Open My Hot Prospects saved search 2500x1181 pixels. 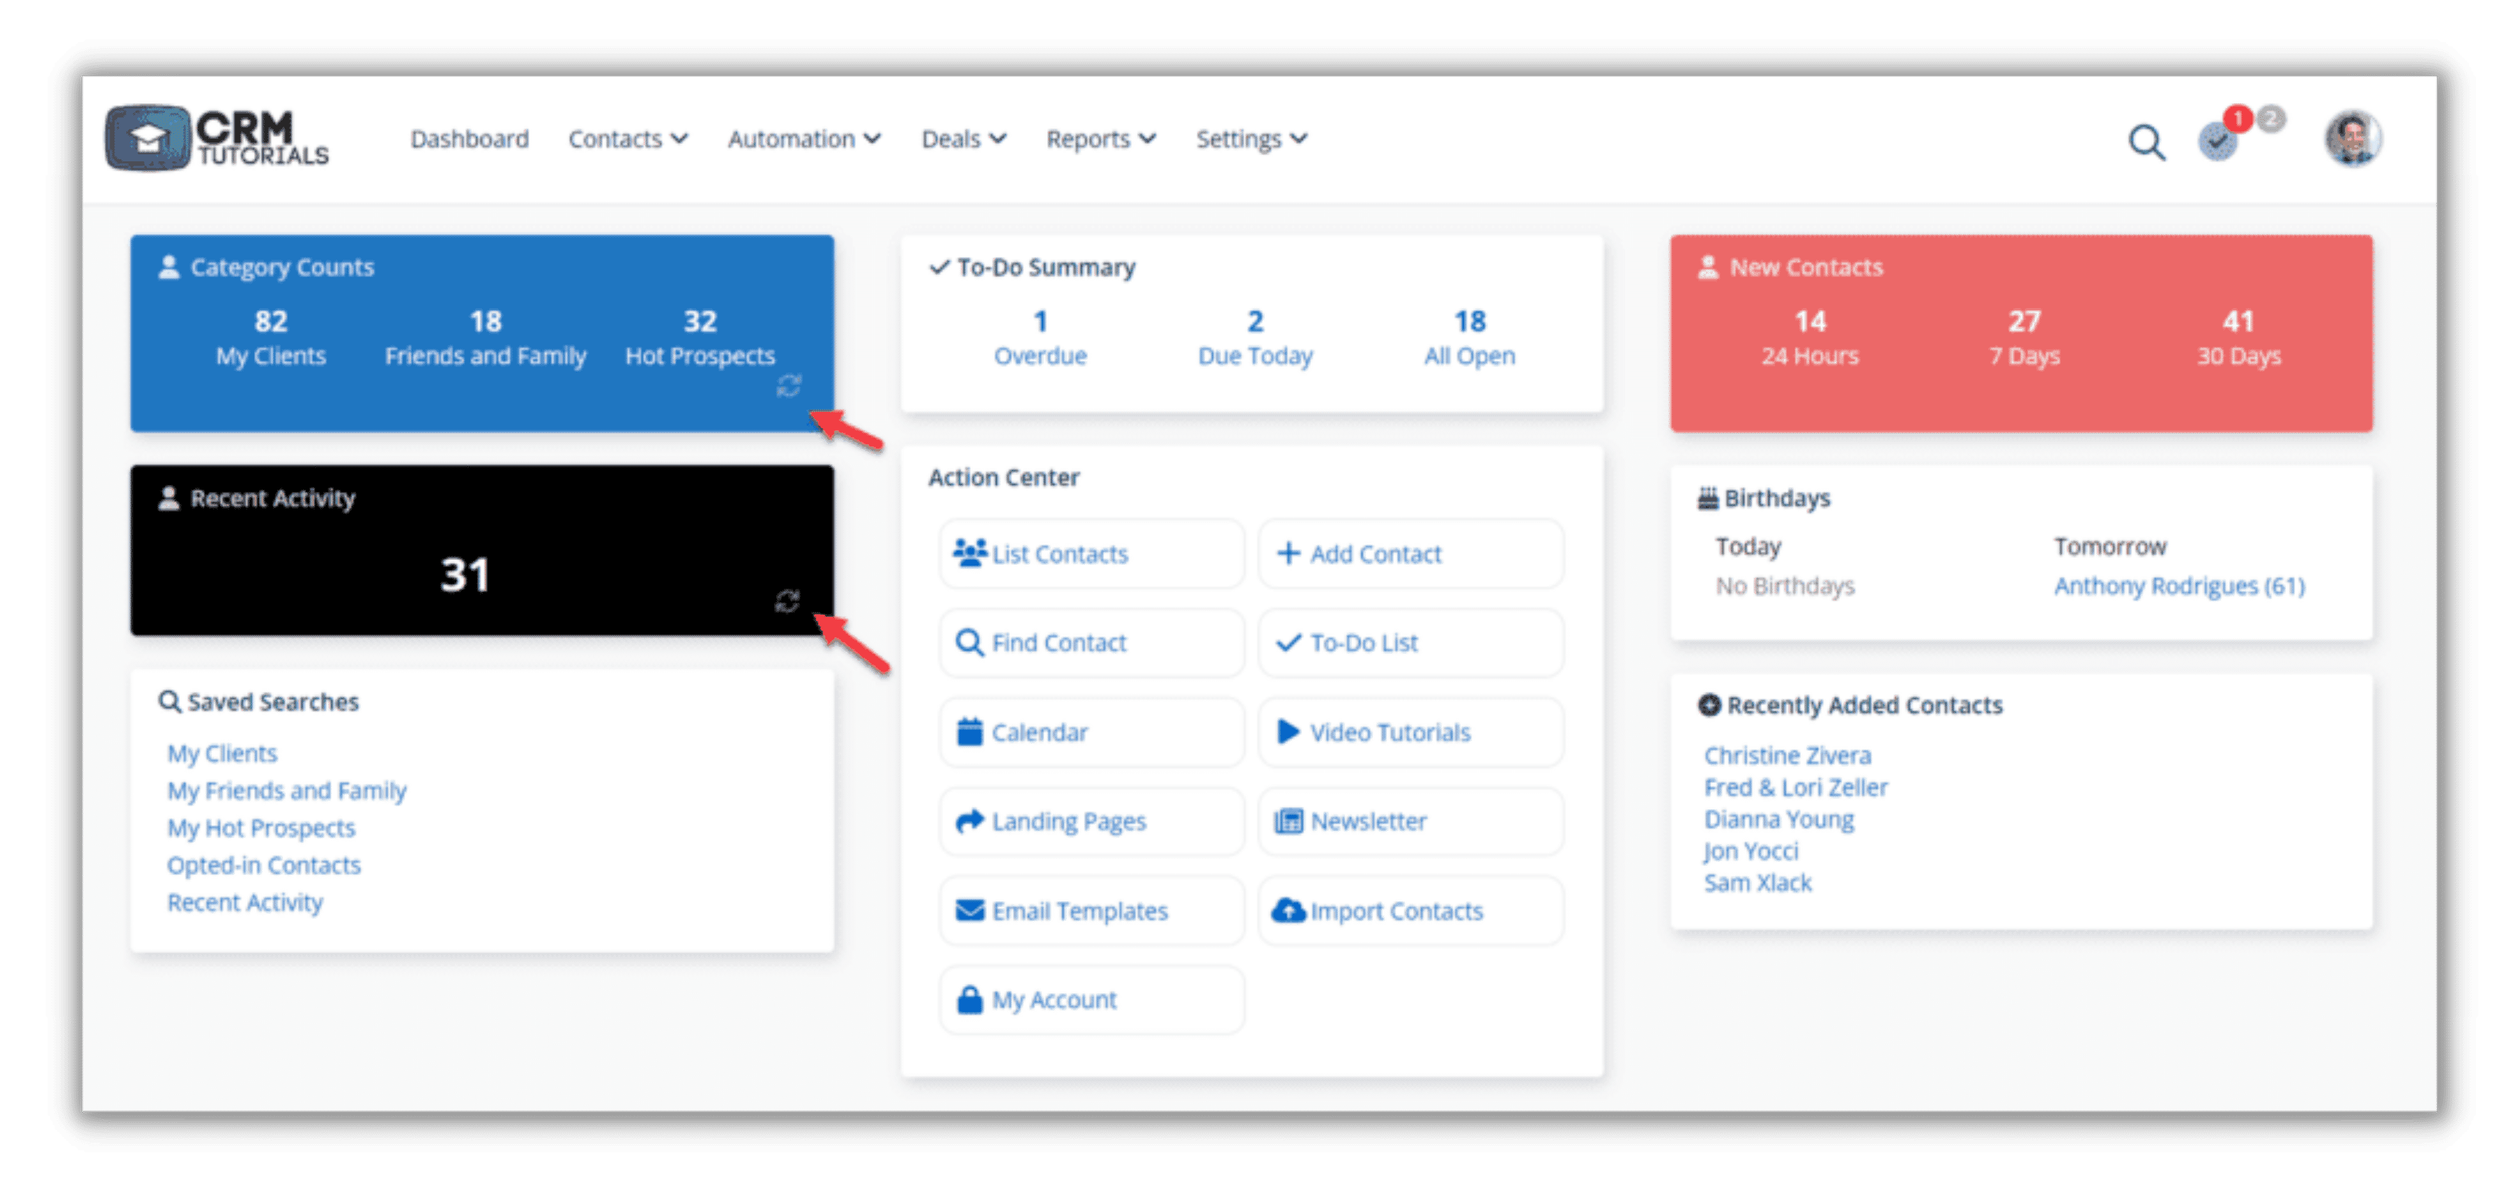click(261, 828)
